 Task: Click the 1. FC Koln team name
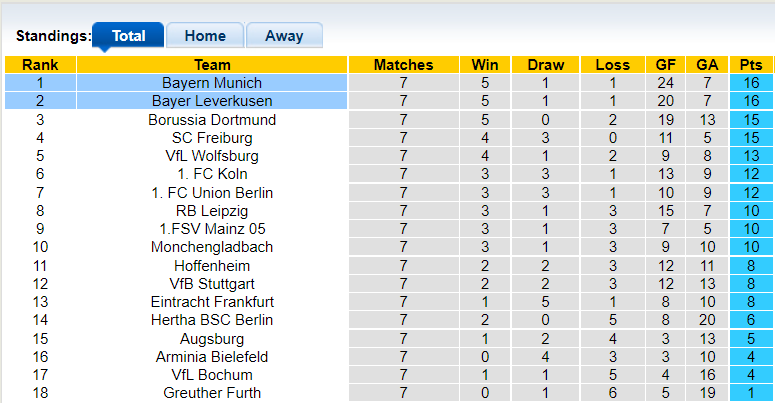(212, 174)
